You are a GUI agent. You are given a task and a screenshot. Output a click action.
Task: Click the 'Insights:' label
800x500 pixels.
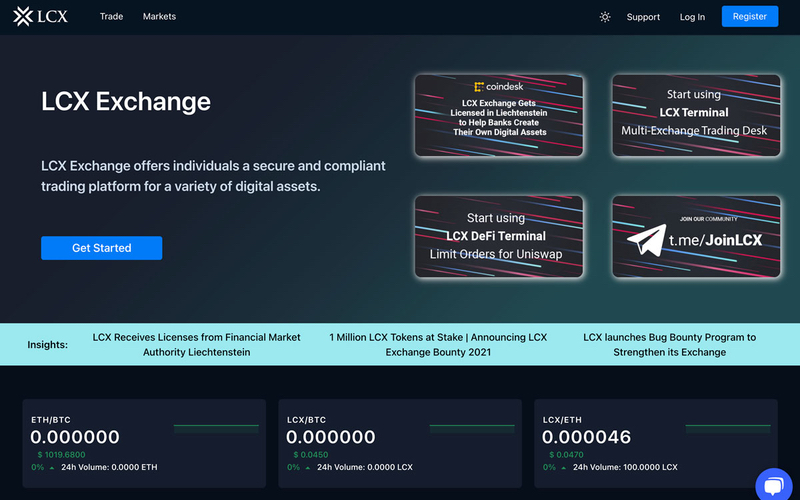point(47,344)
